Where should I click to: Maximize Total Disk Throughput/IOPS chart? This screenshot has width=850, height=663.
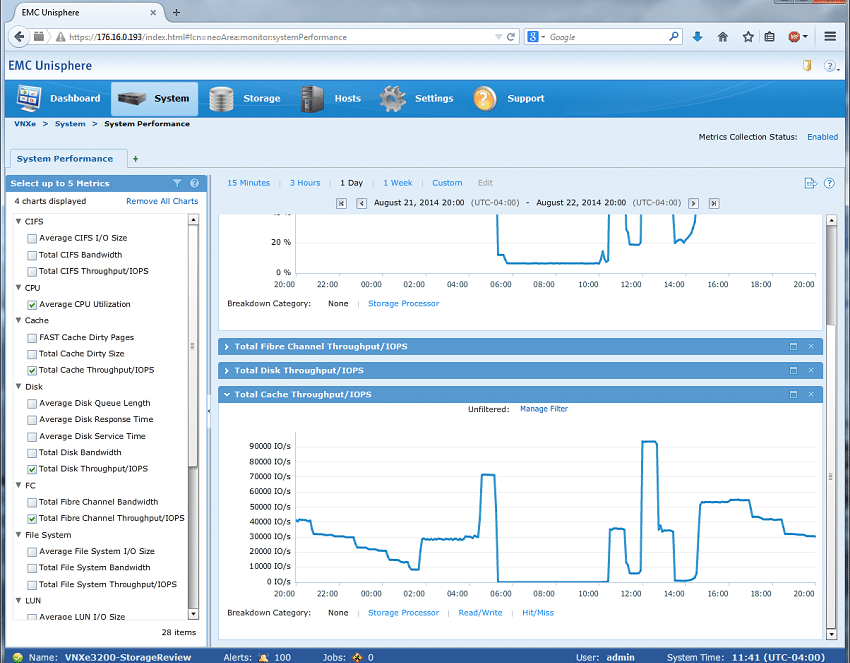[x=793, y=370]
